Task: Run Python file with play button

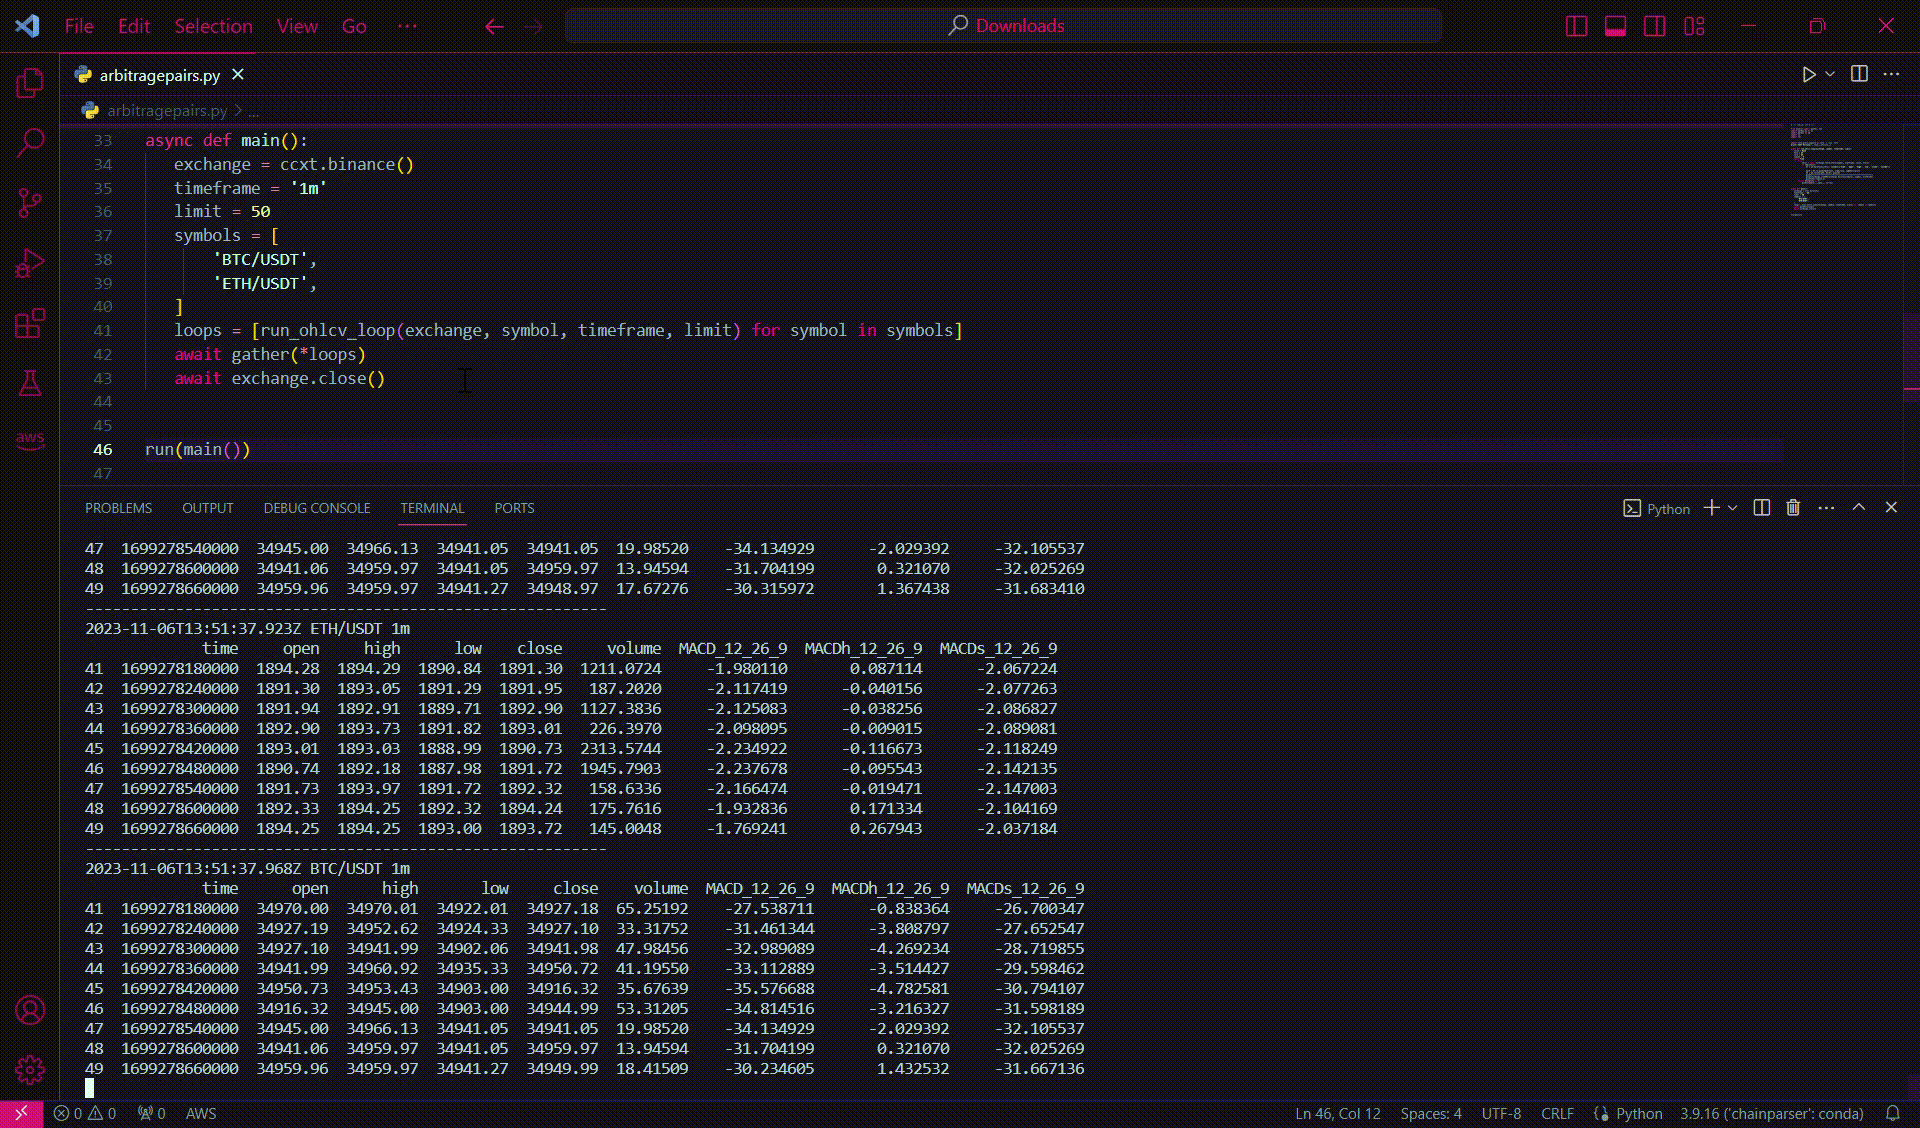Action: click(x=1808, y=74)
